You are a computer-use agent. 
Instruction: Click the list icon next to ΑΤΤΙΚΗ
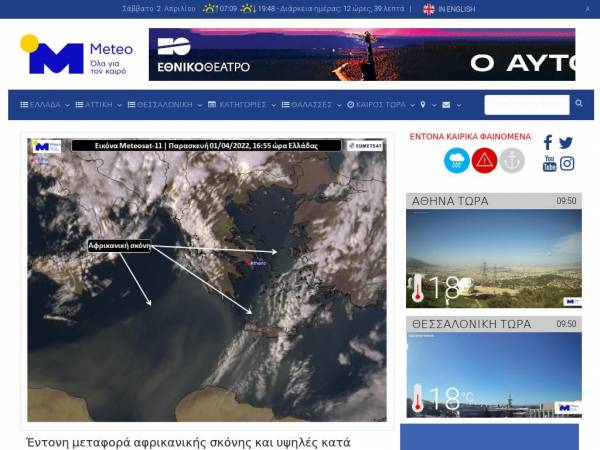coord(79,104)
